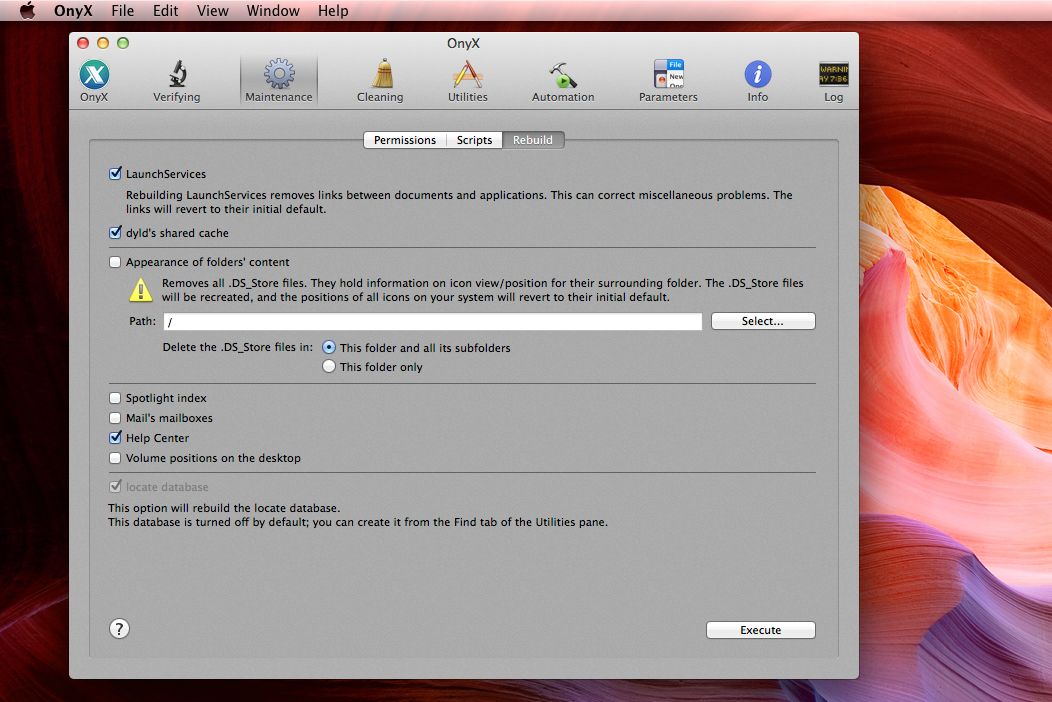Open the OnyX toolbar pane
1052x702 pixels.
tap(94, 81)
